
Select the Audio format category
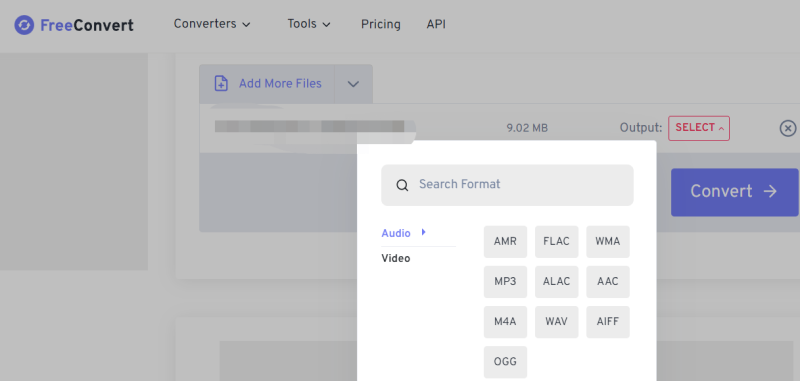[396, 234]
